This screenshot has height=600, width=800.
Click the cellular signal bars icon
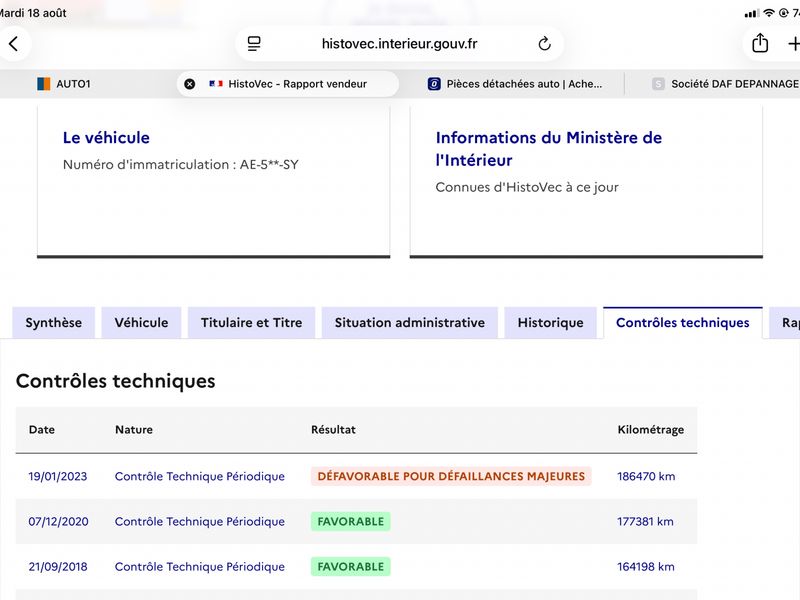[x=751, y=13]
